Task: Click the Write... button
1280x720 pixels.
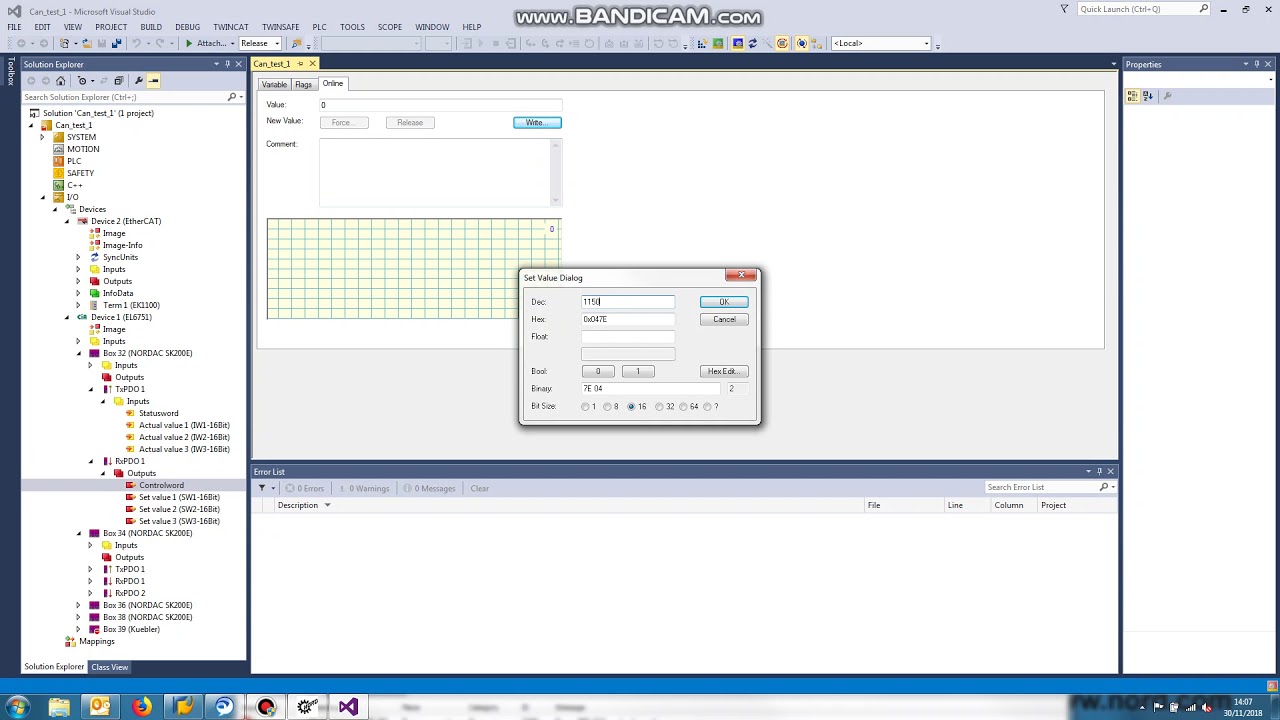Action: pos(537,122)
